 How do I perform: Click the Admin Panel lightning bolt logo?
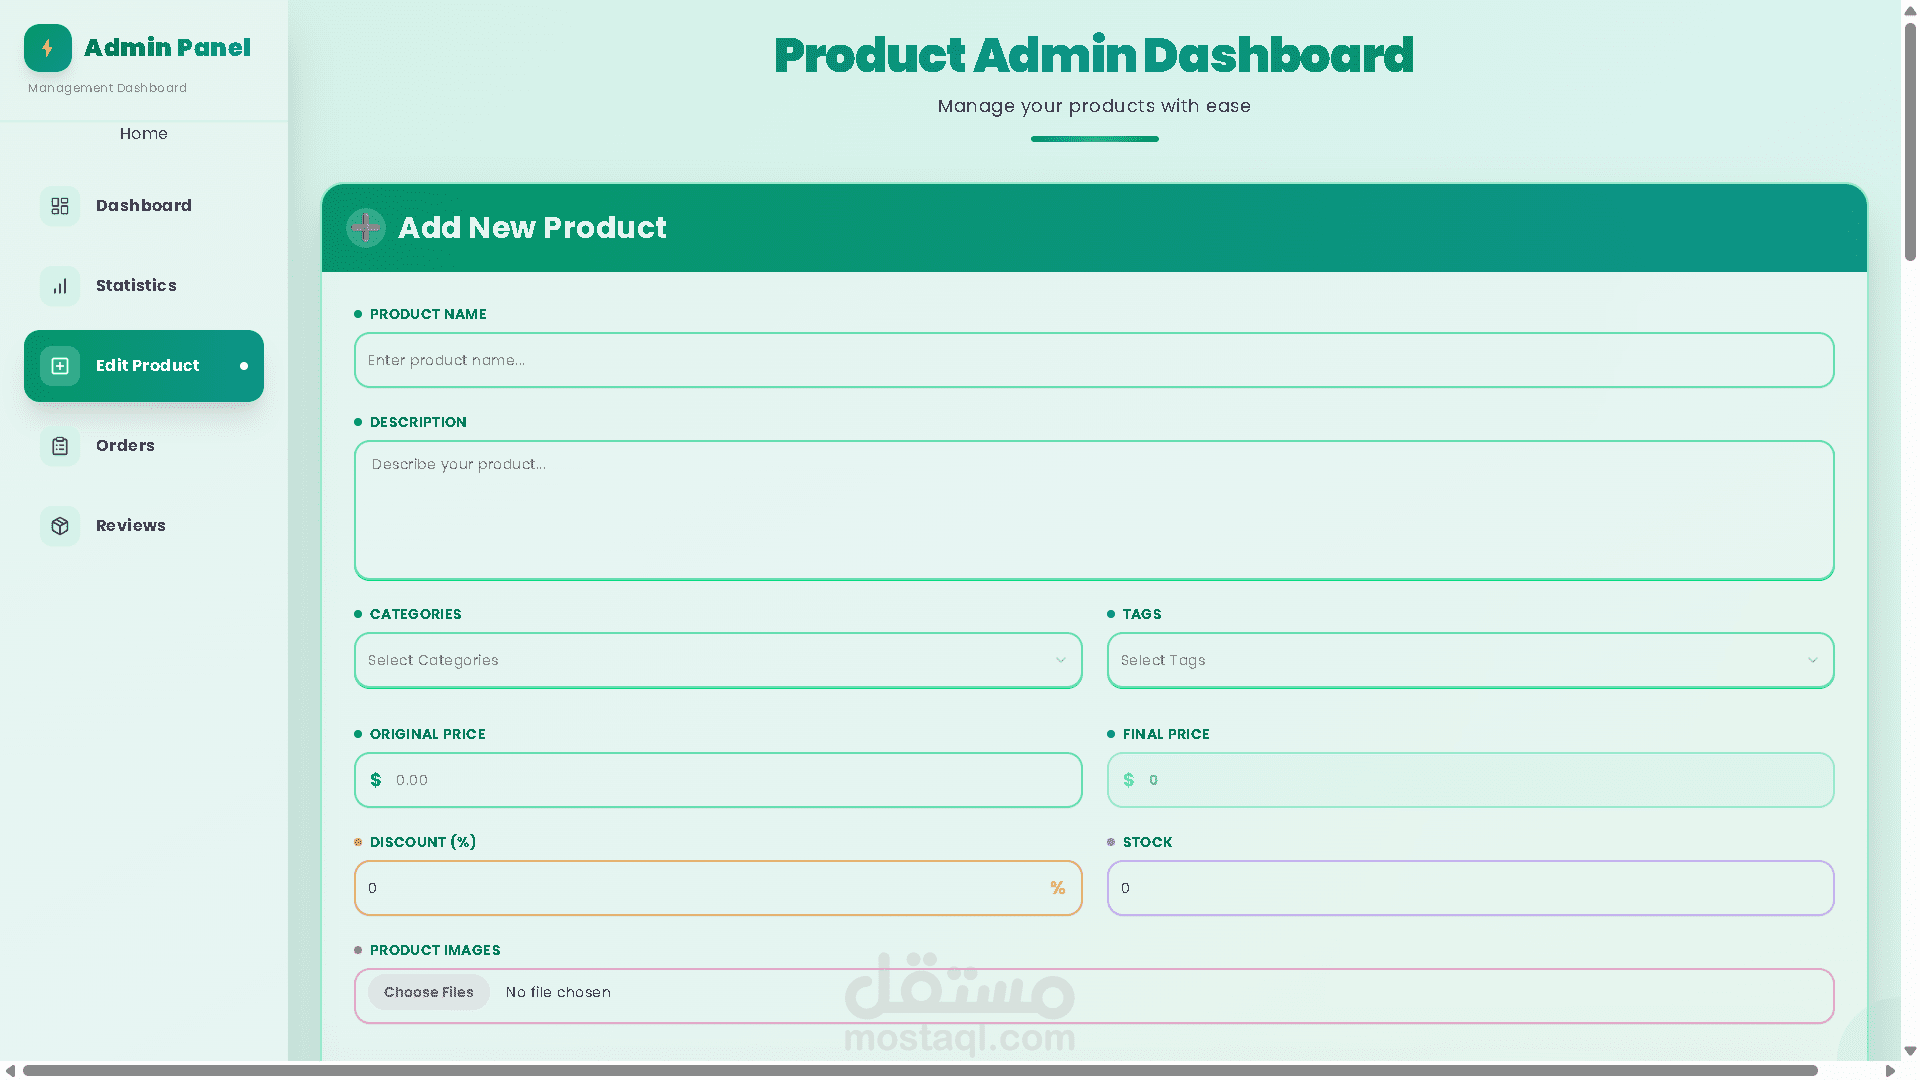tap(47, 48)
